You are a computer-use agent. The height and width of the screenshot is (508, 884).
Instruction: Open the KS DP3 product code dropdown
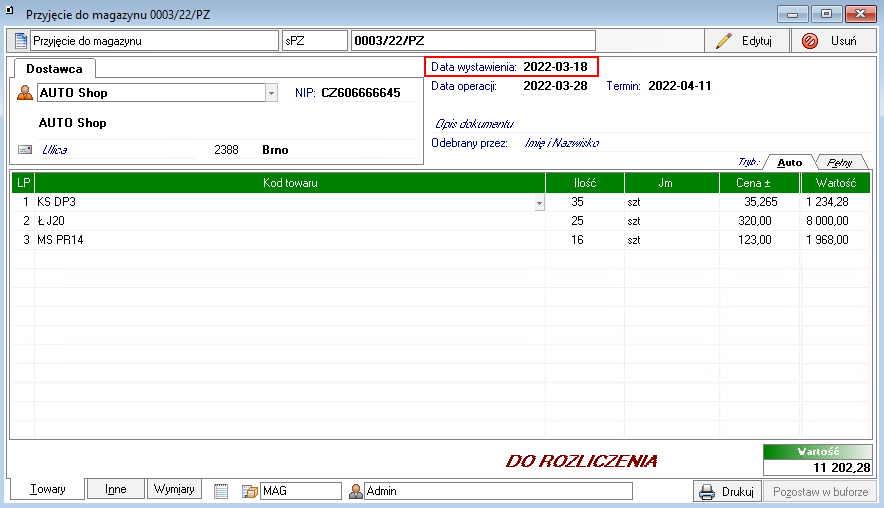click(x=539, y=202)
